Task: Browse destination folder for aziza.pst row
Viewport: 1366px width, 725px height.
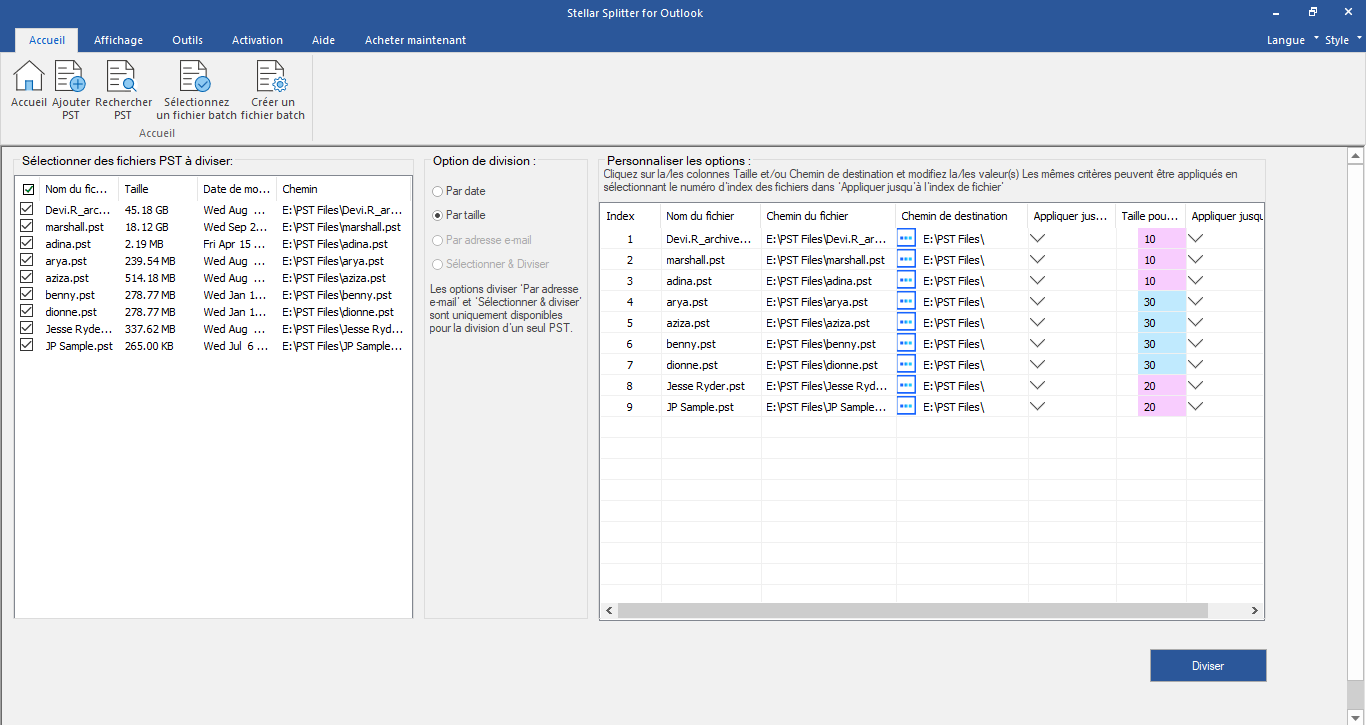Action: coord(906,323)
